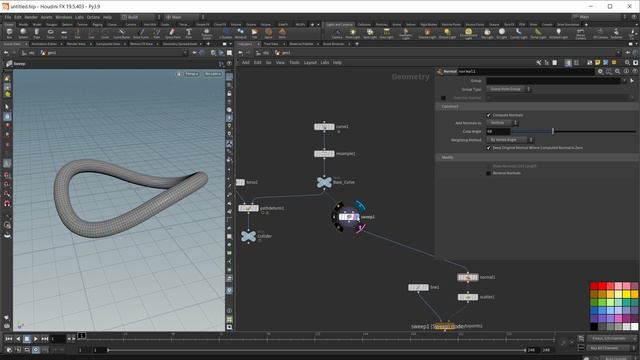Open the Labs menu in main menu bar
The height and width of the screenshot is (360, 640).
coord(79,17)
